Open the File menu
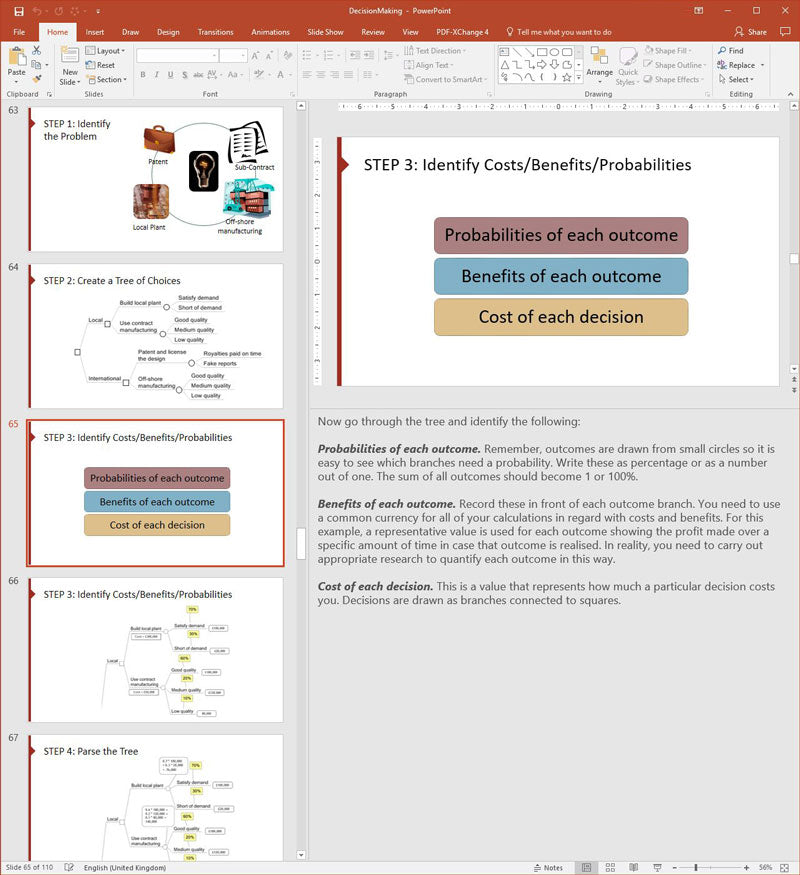Screen dimensions: 800x875 pos(19,32)
